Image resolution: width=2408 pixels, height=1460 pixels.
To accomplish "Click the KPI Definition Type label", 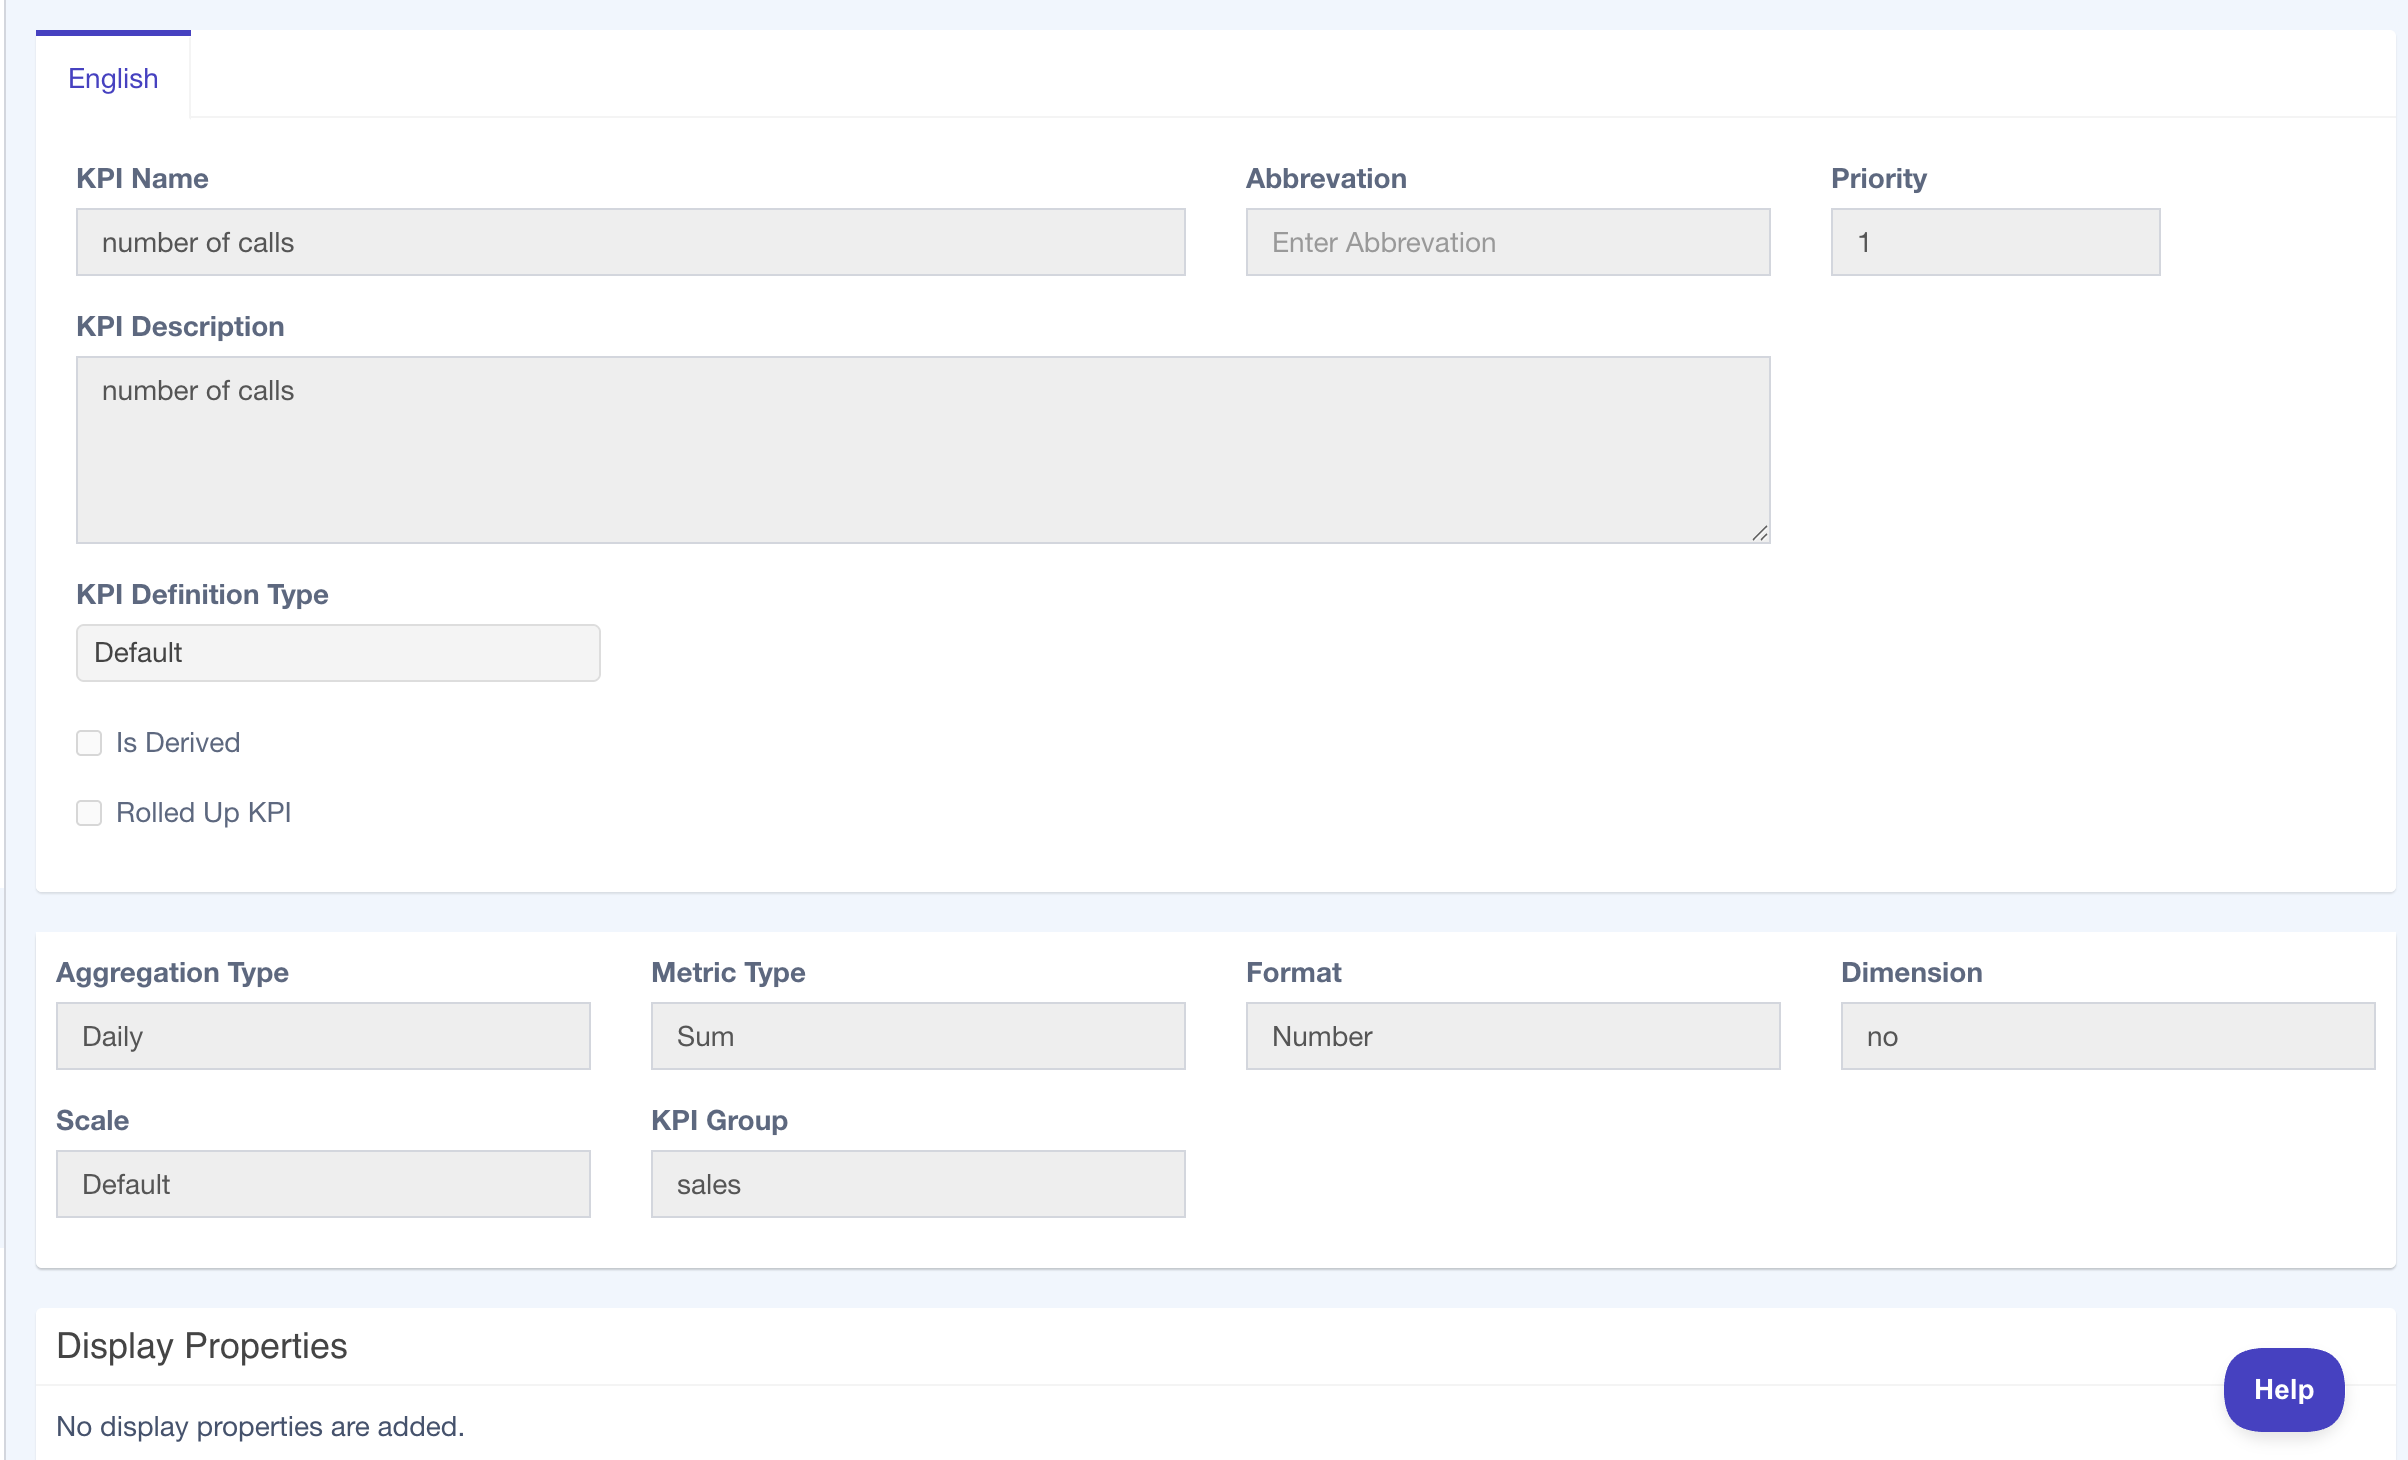I will tap(202, 594).
